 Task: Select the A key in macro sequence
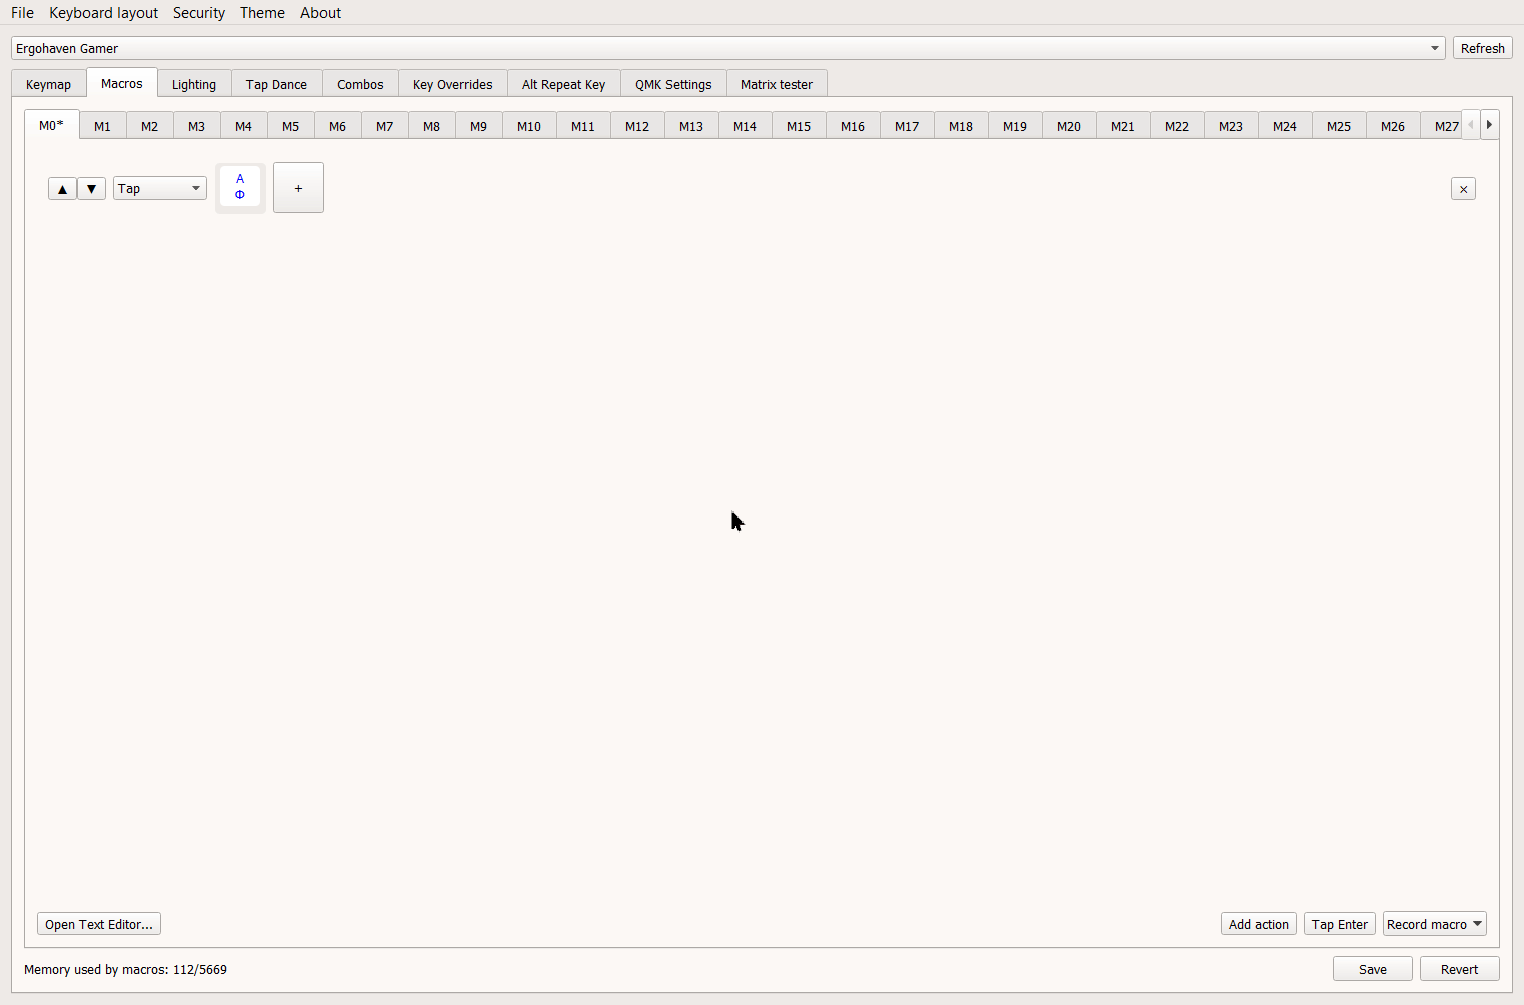pos(240,187)
